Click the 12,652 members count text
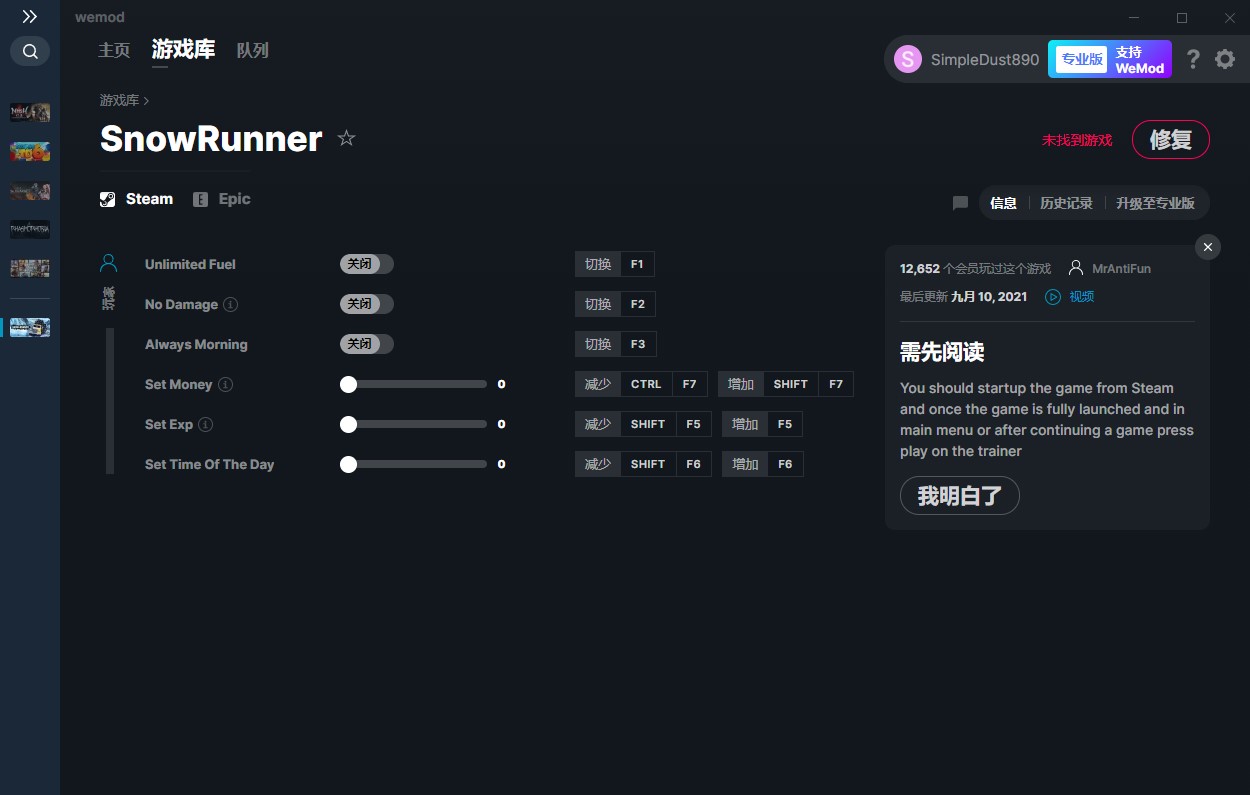Viewport: 1250px width, 795px height. 975,269
